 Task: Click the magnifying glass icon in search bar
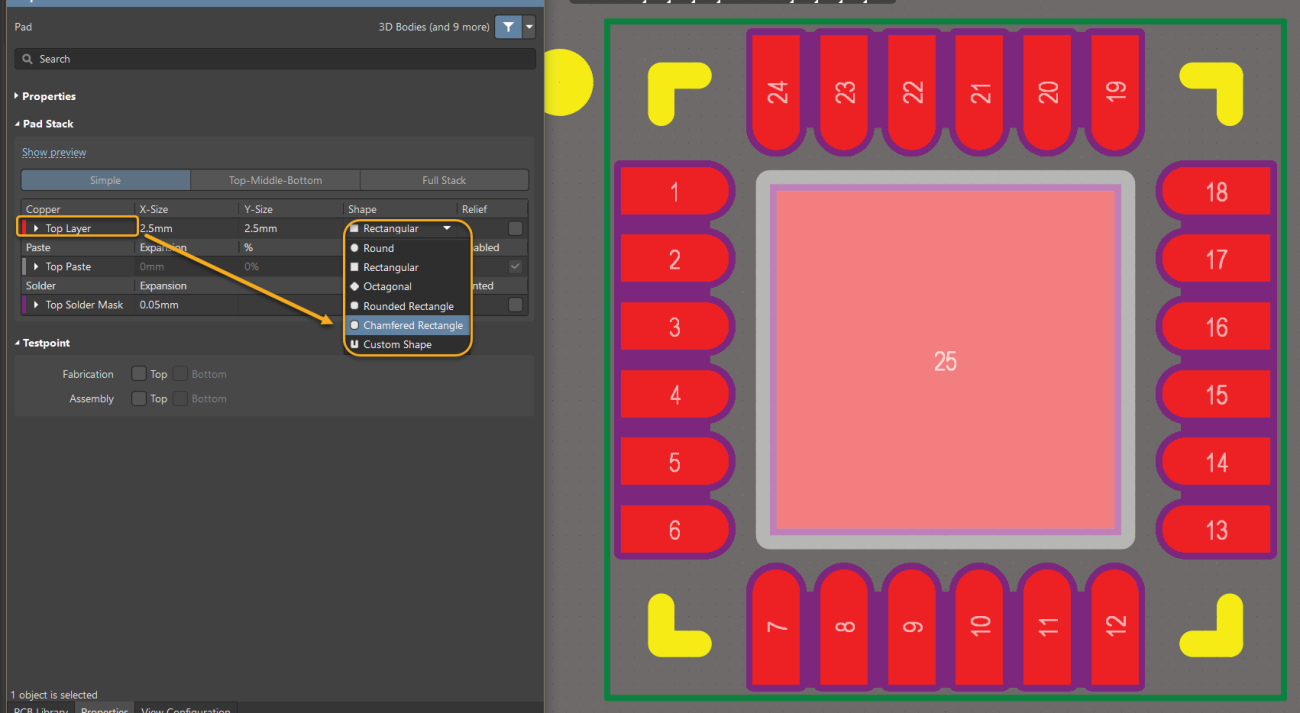coord(27,58)
